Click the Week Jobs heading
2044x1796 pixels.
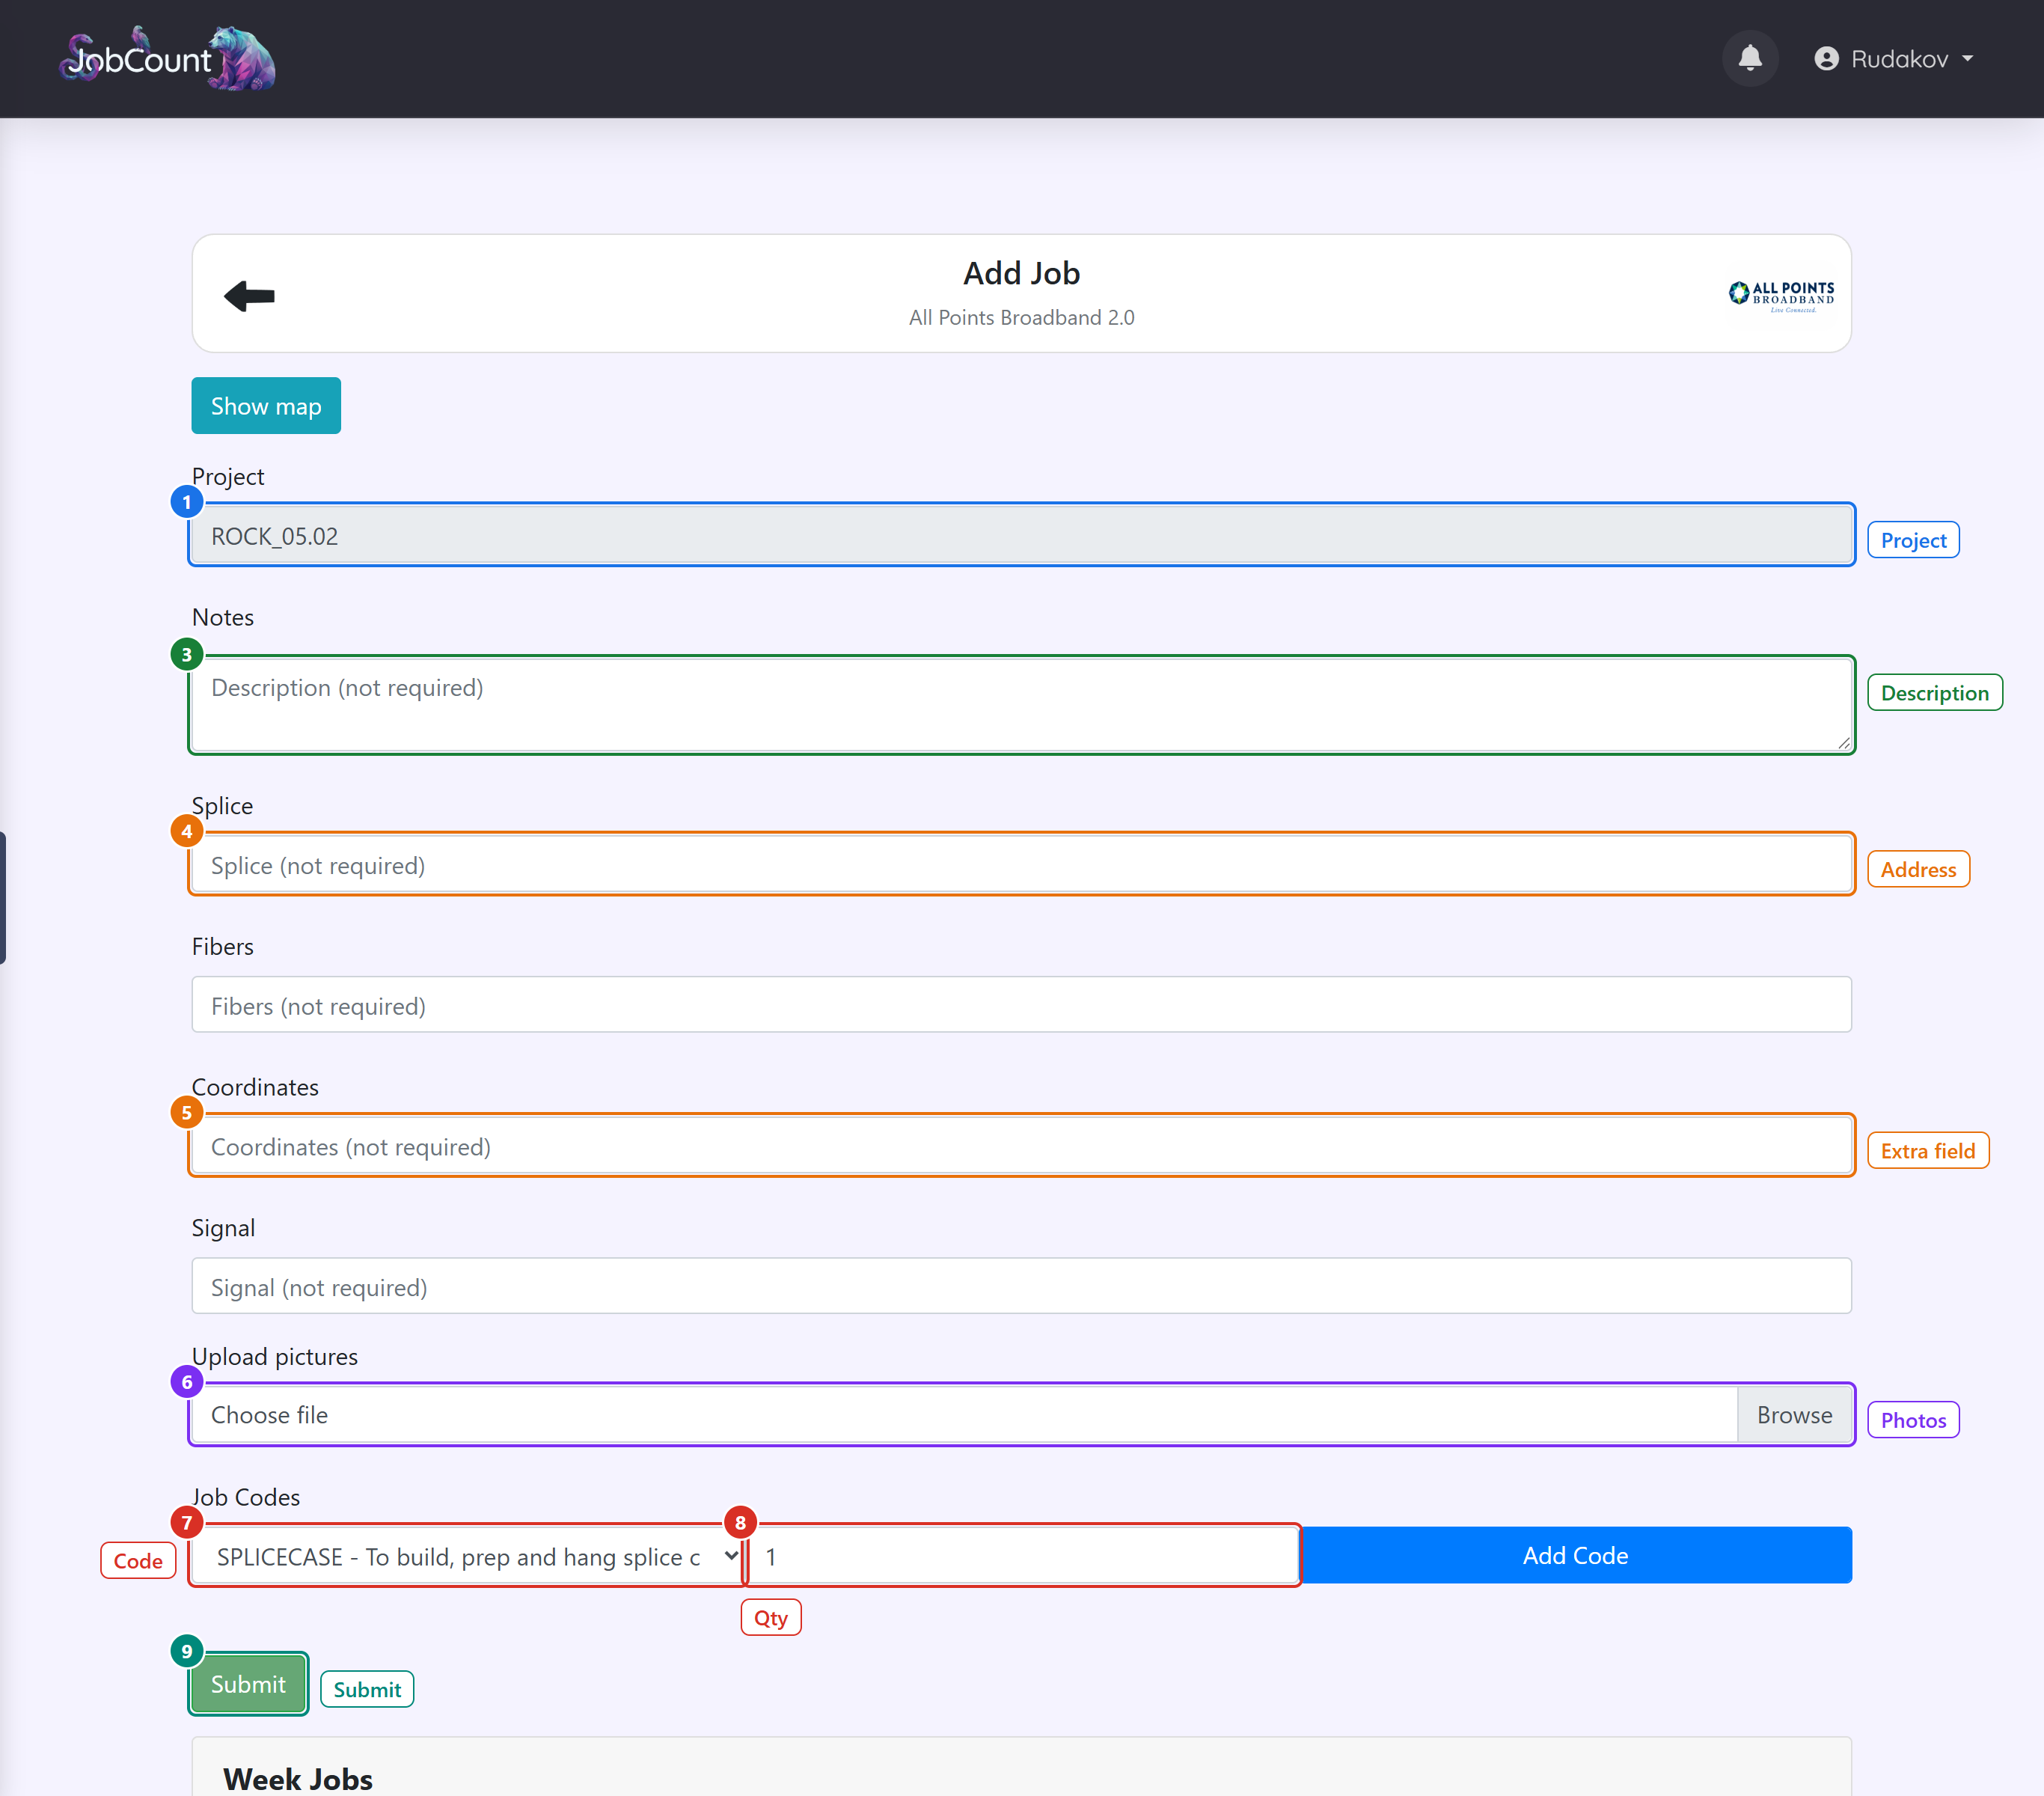[298, 1779]
